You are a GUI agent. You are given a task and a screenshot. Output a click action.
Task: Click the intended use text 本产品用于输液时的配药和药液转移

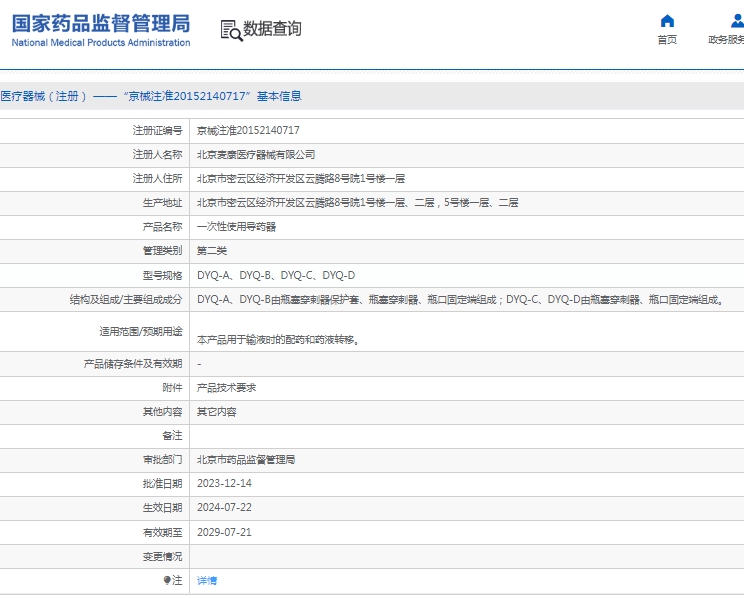(x=278, y=340)
